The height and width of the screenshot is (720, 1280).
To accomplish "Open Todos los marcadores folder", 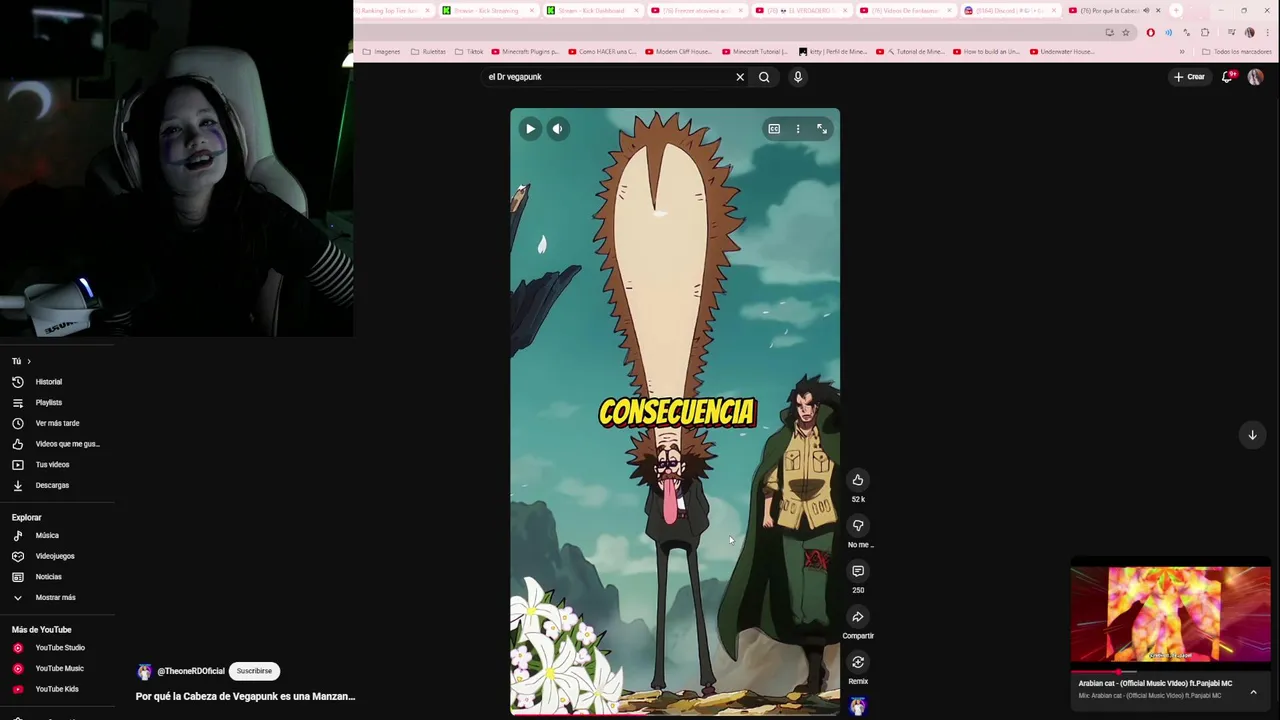I will pyautogui.click(x=1237, y=51).
